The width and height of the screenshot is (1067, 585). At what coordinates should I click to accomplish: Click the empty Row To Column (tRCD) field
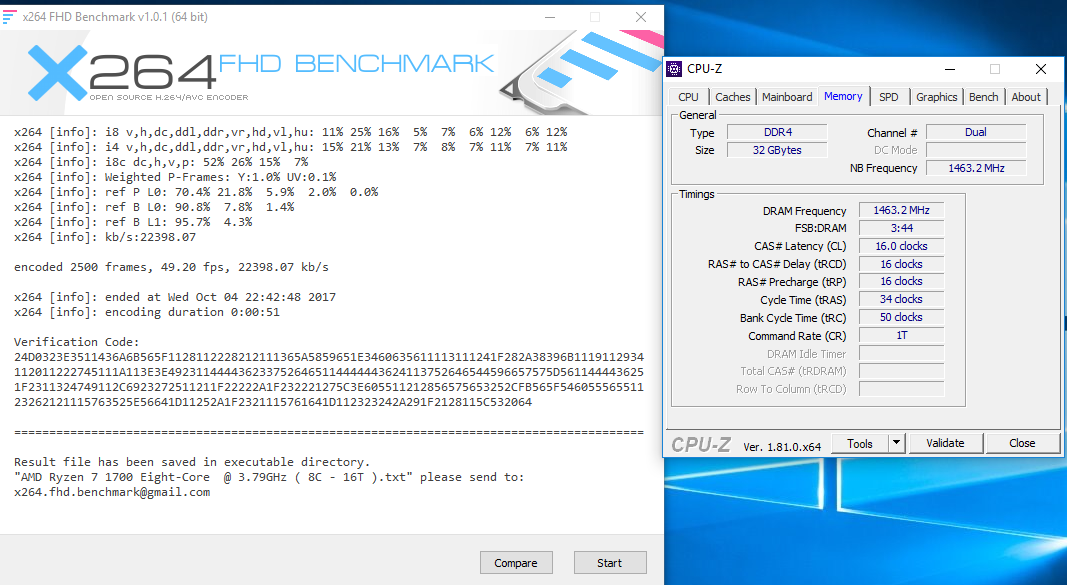902,388
